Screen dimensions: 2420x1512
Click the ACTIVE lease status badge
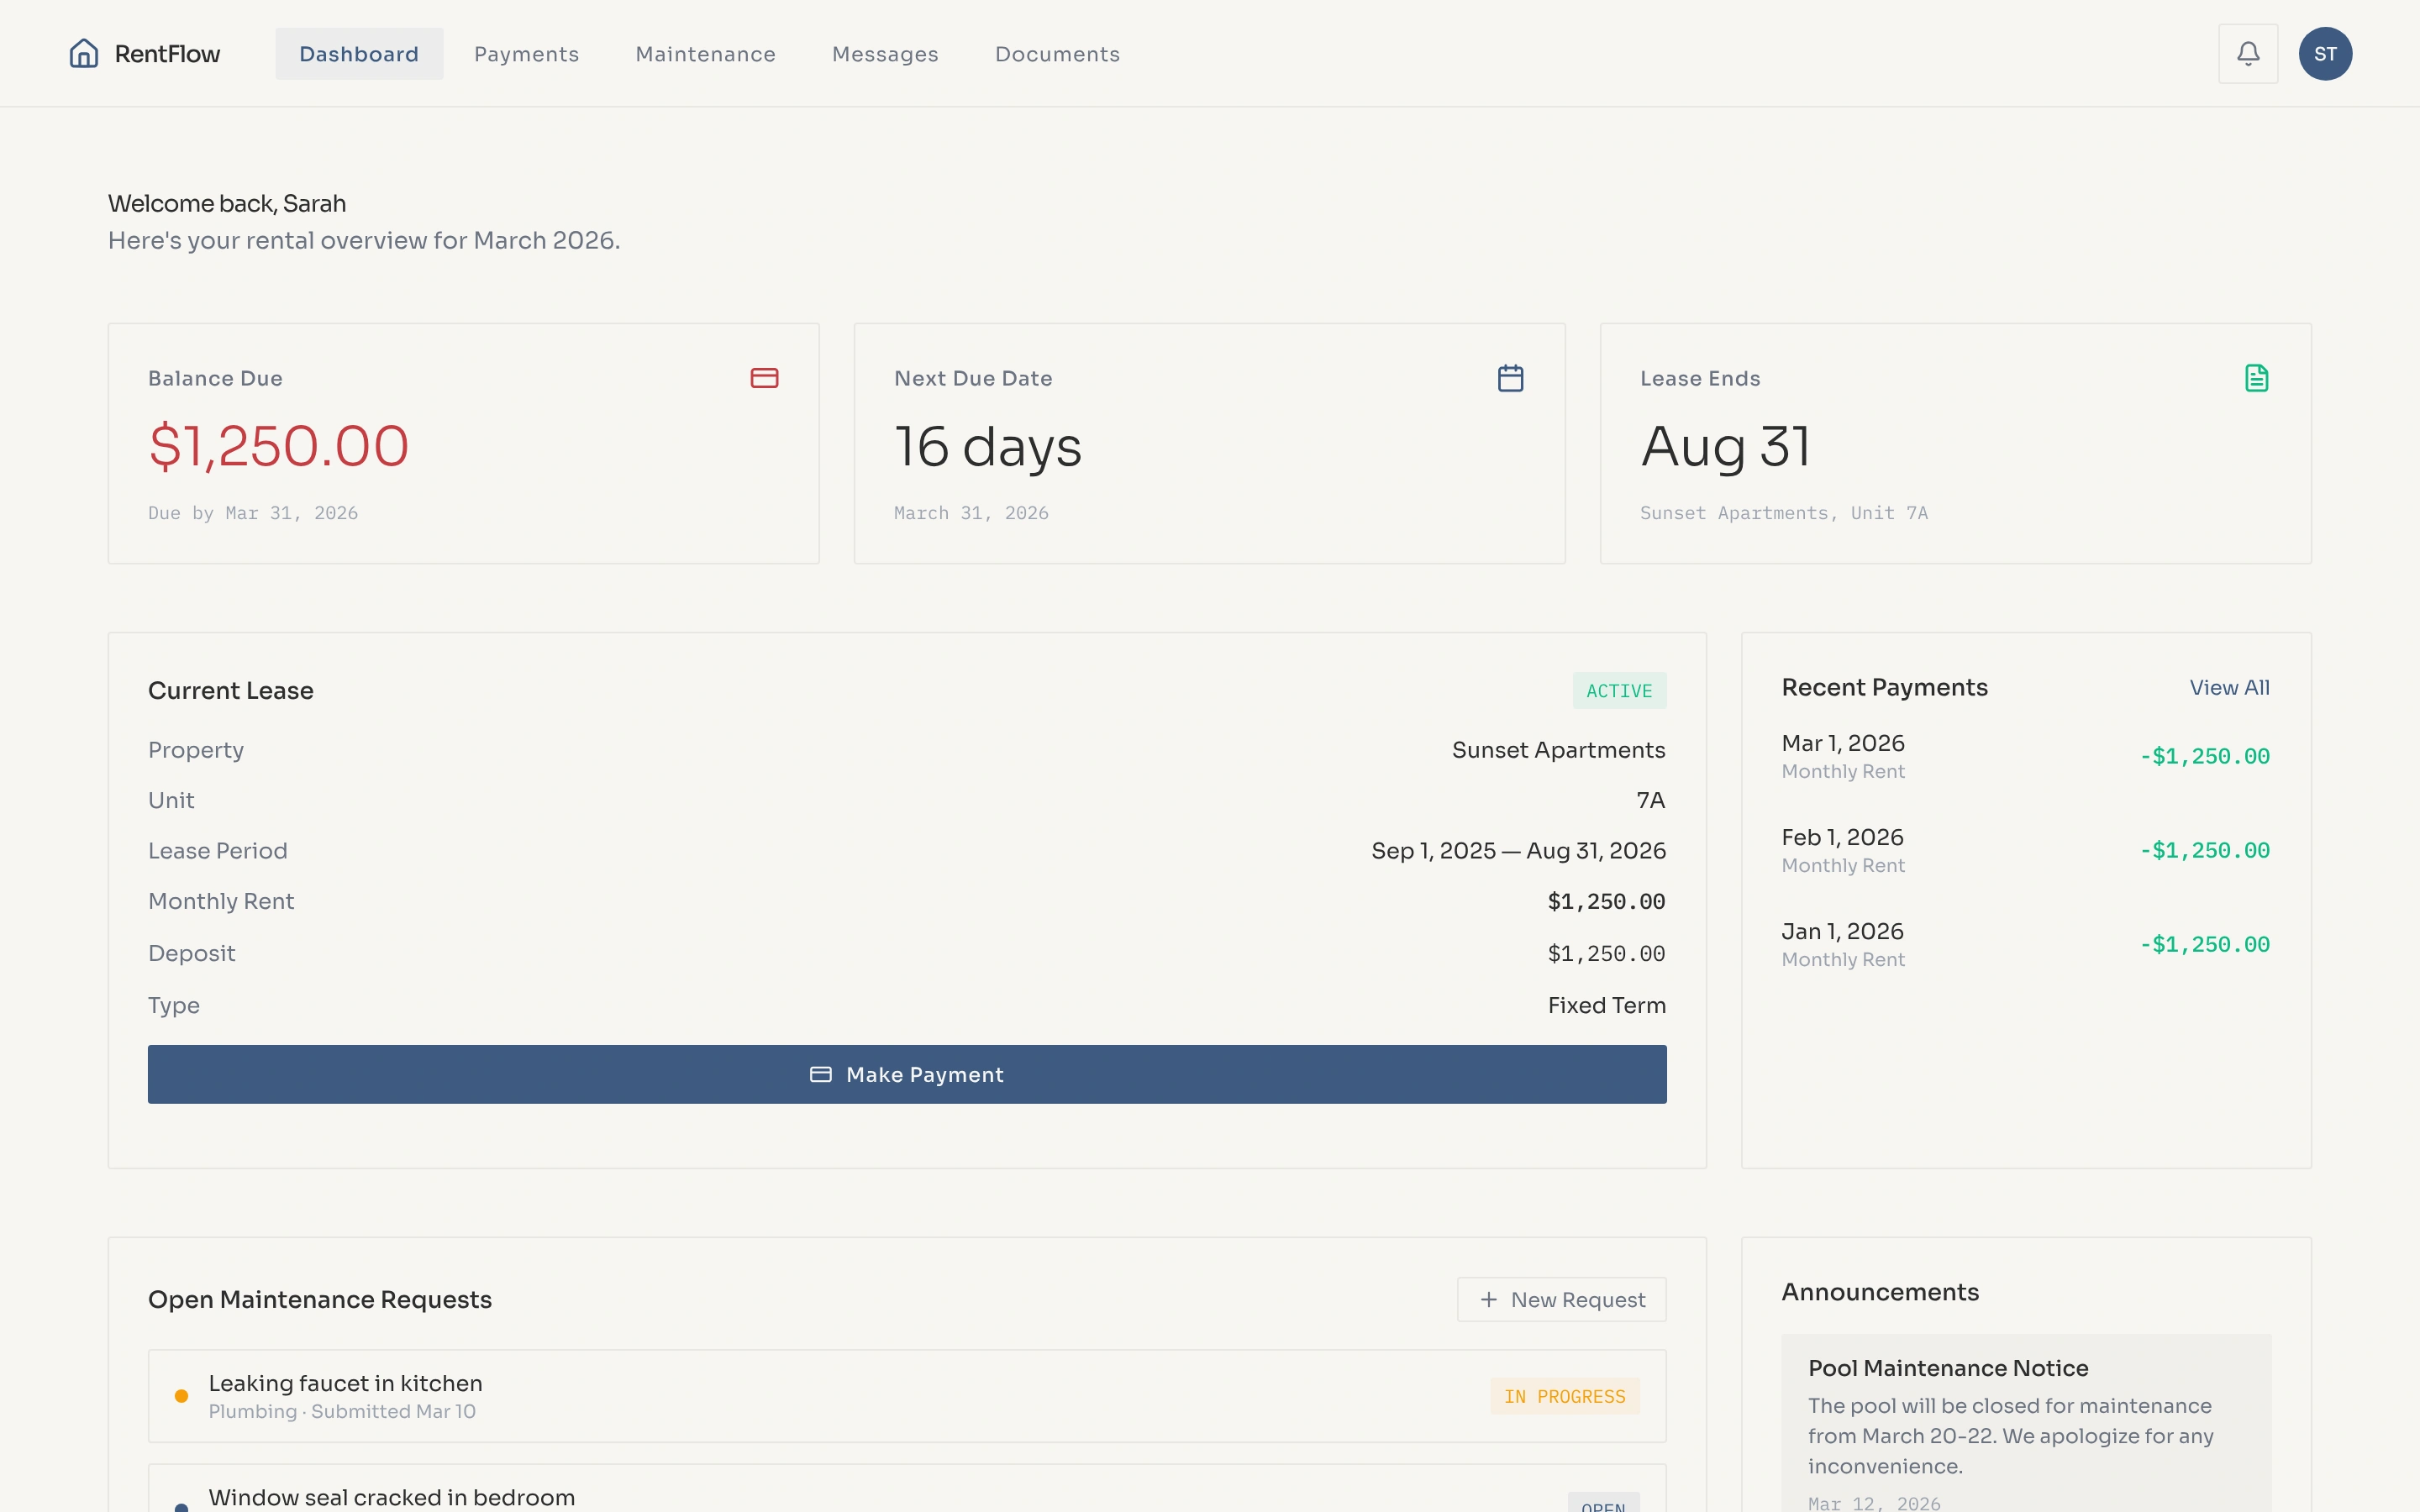[1618, 690]
